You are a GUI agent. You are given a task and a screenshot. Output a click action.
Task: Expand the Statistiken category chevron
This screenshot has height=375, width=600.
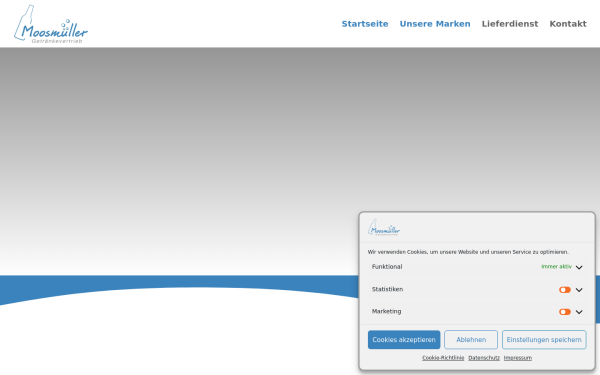click(579, 290)
